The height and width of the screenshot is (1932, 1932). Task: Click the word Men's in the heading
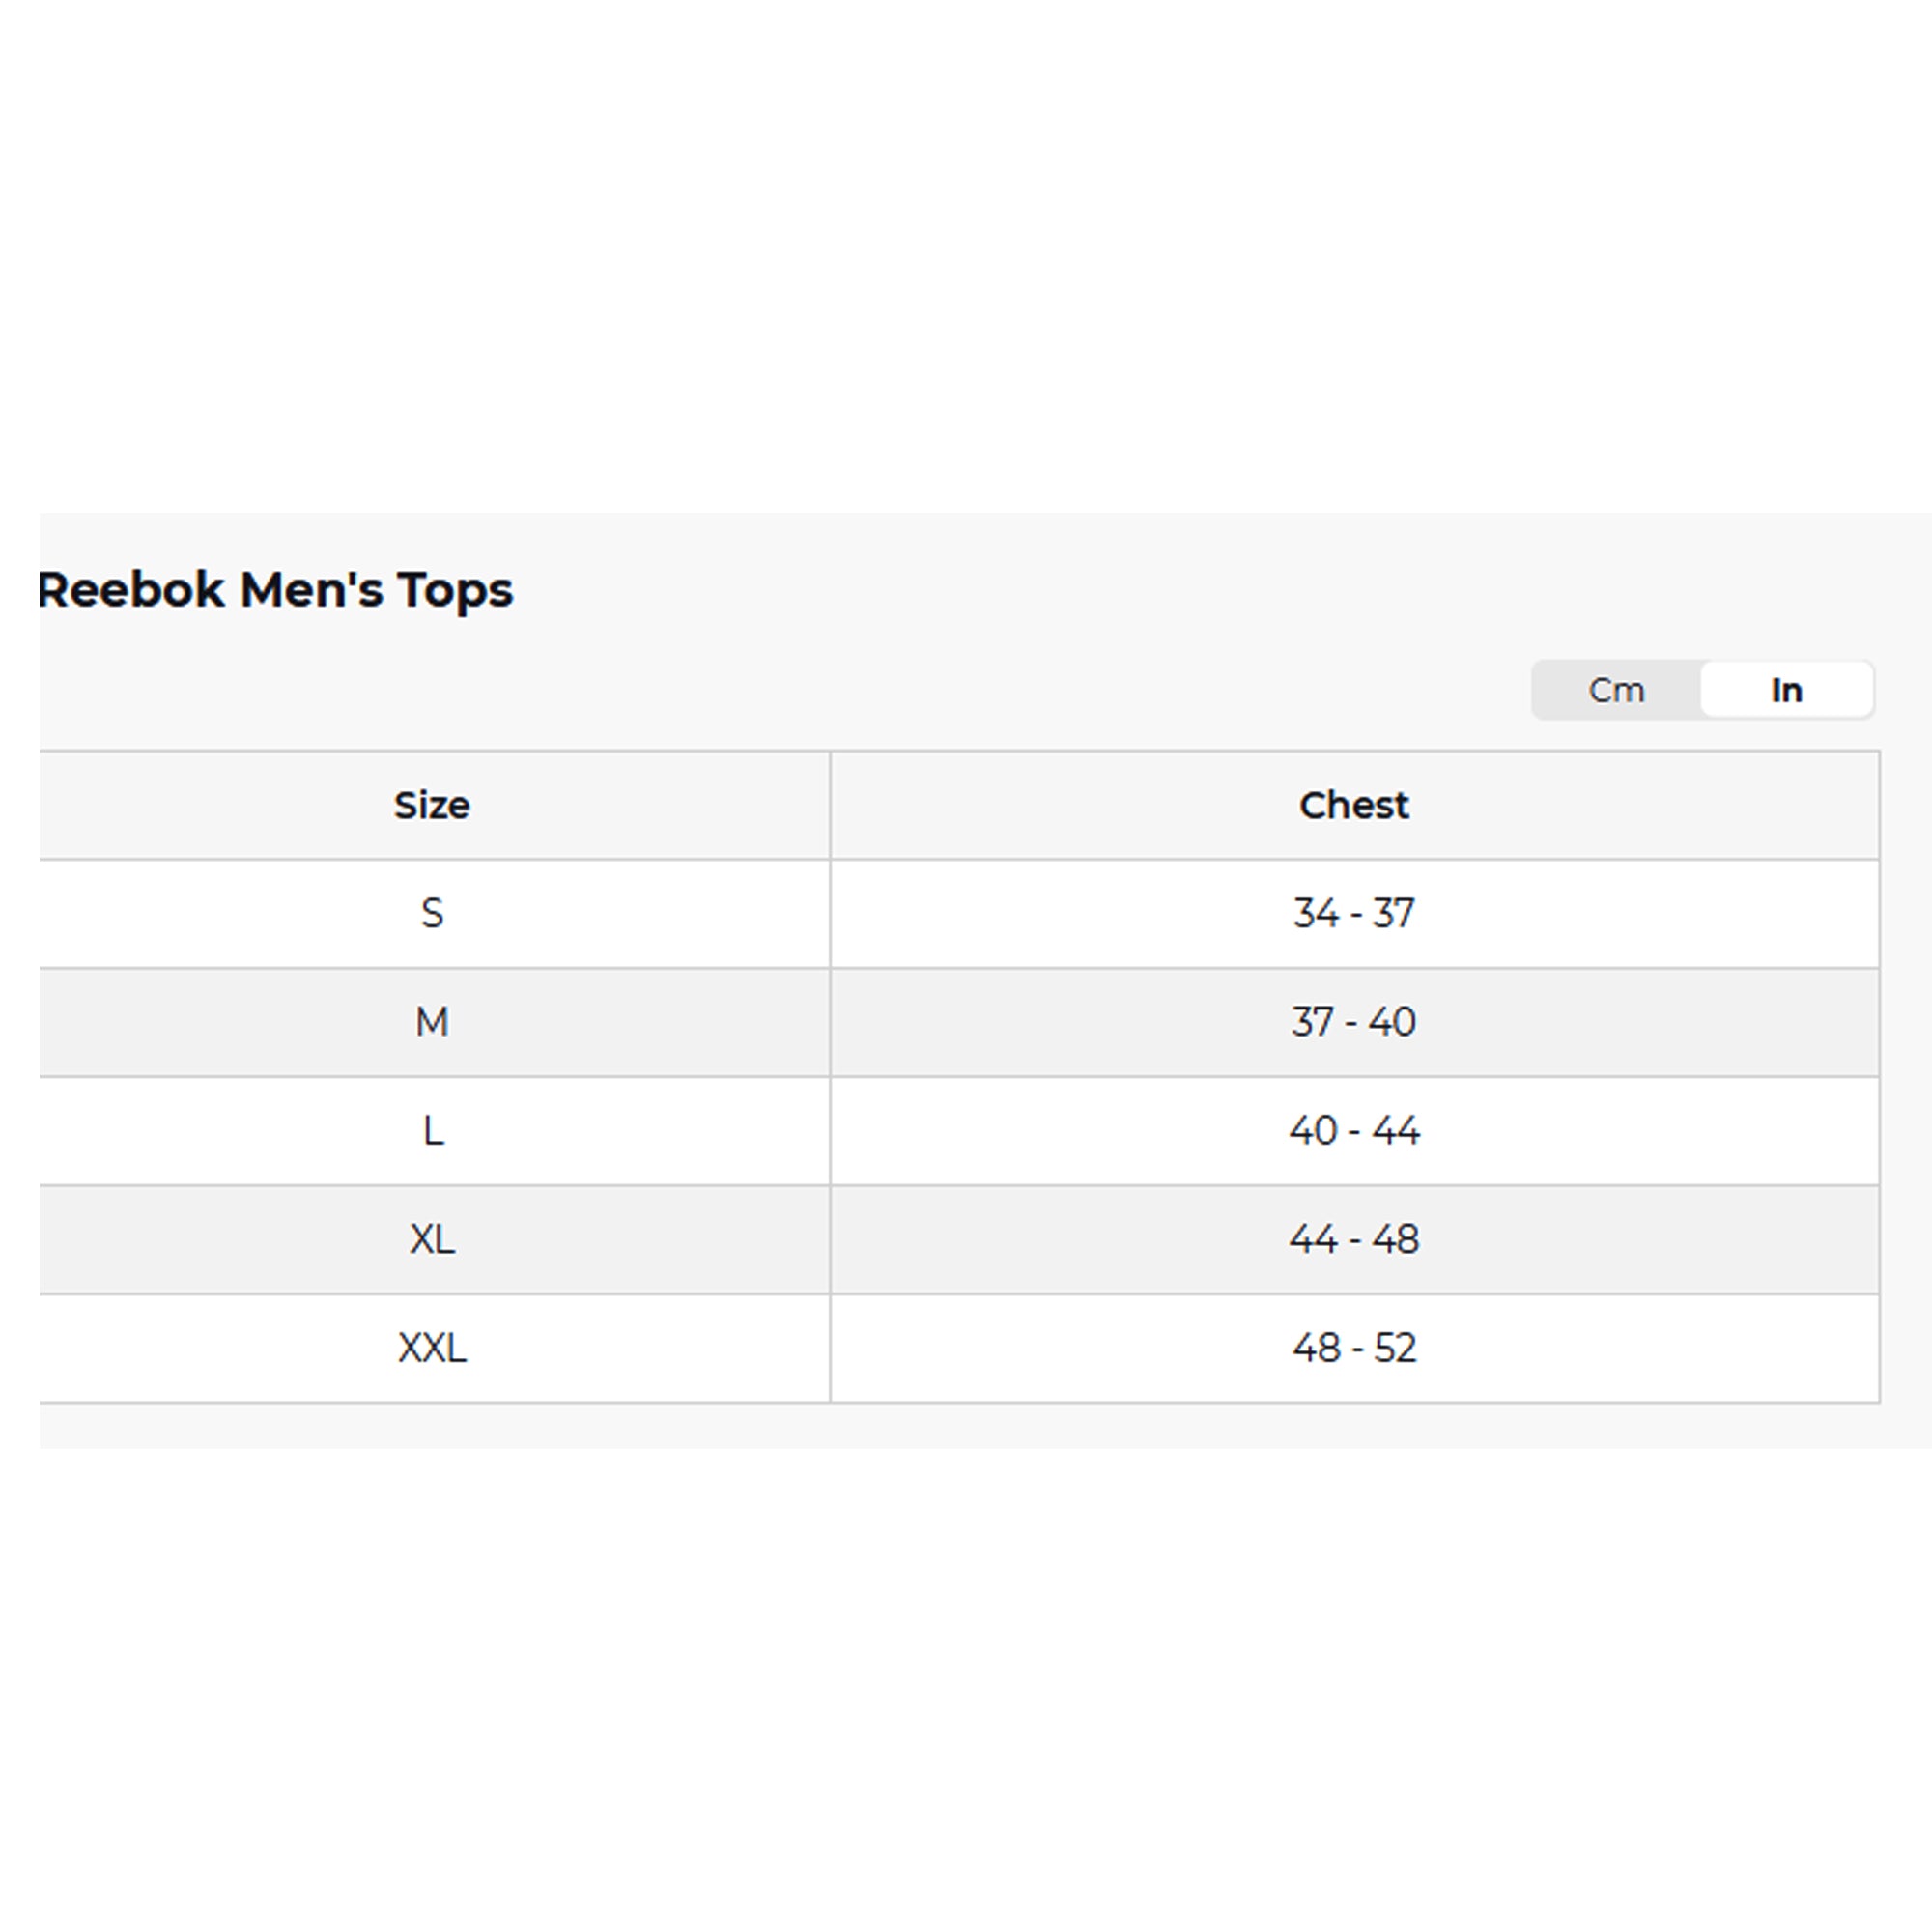point(312,589)
